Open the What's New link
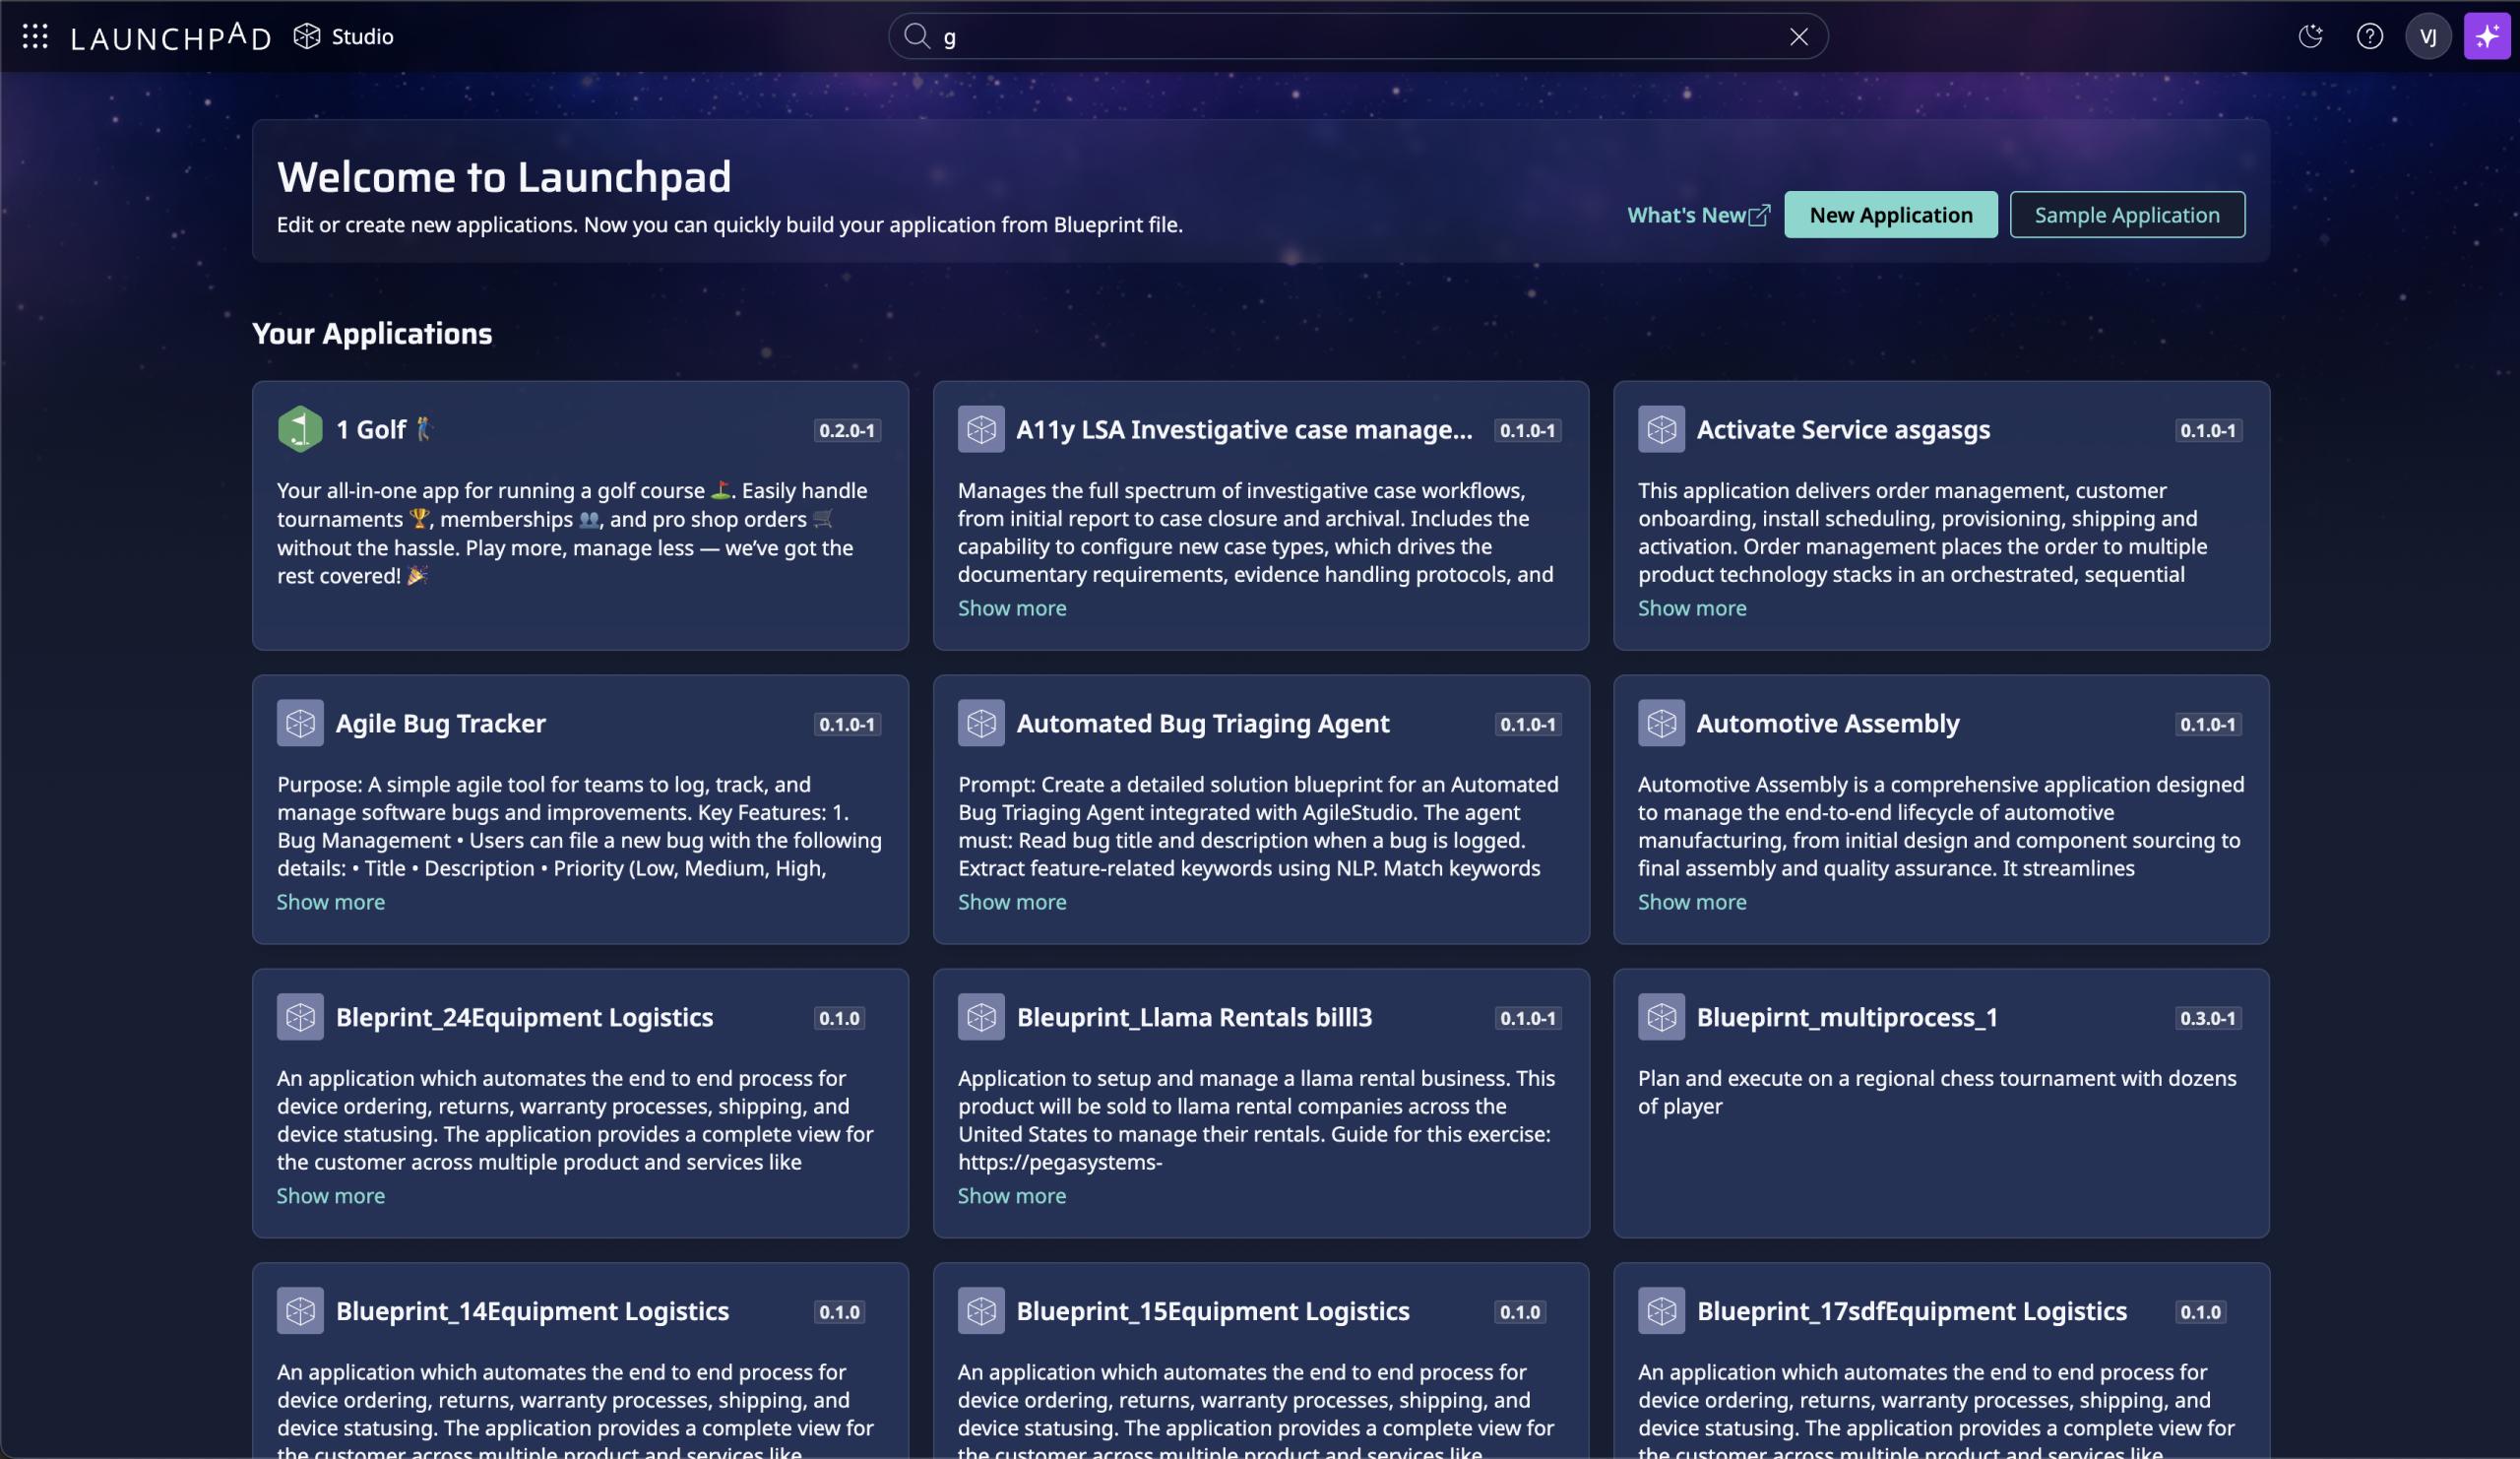Screen dimensions: 2520x1459 (x=1697, y=214)
